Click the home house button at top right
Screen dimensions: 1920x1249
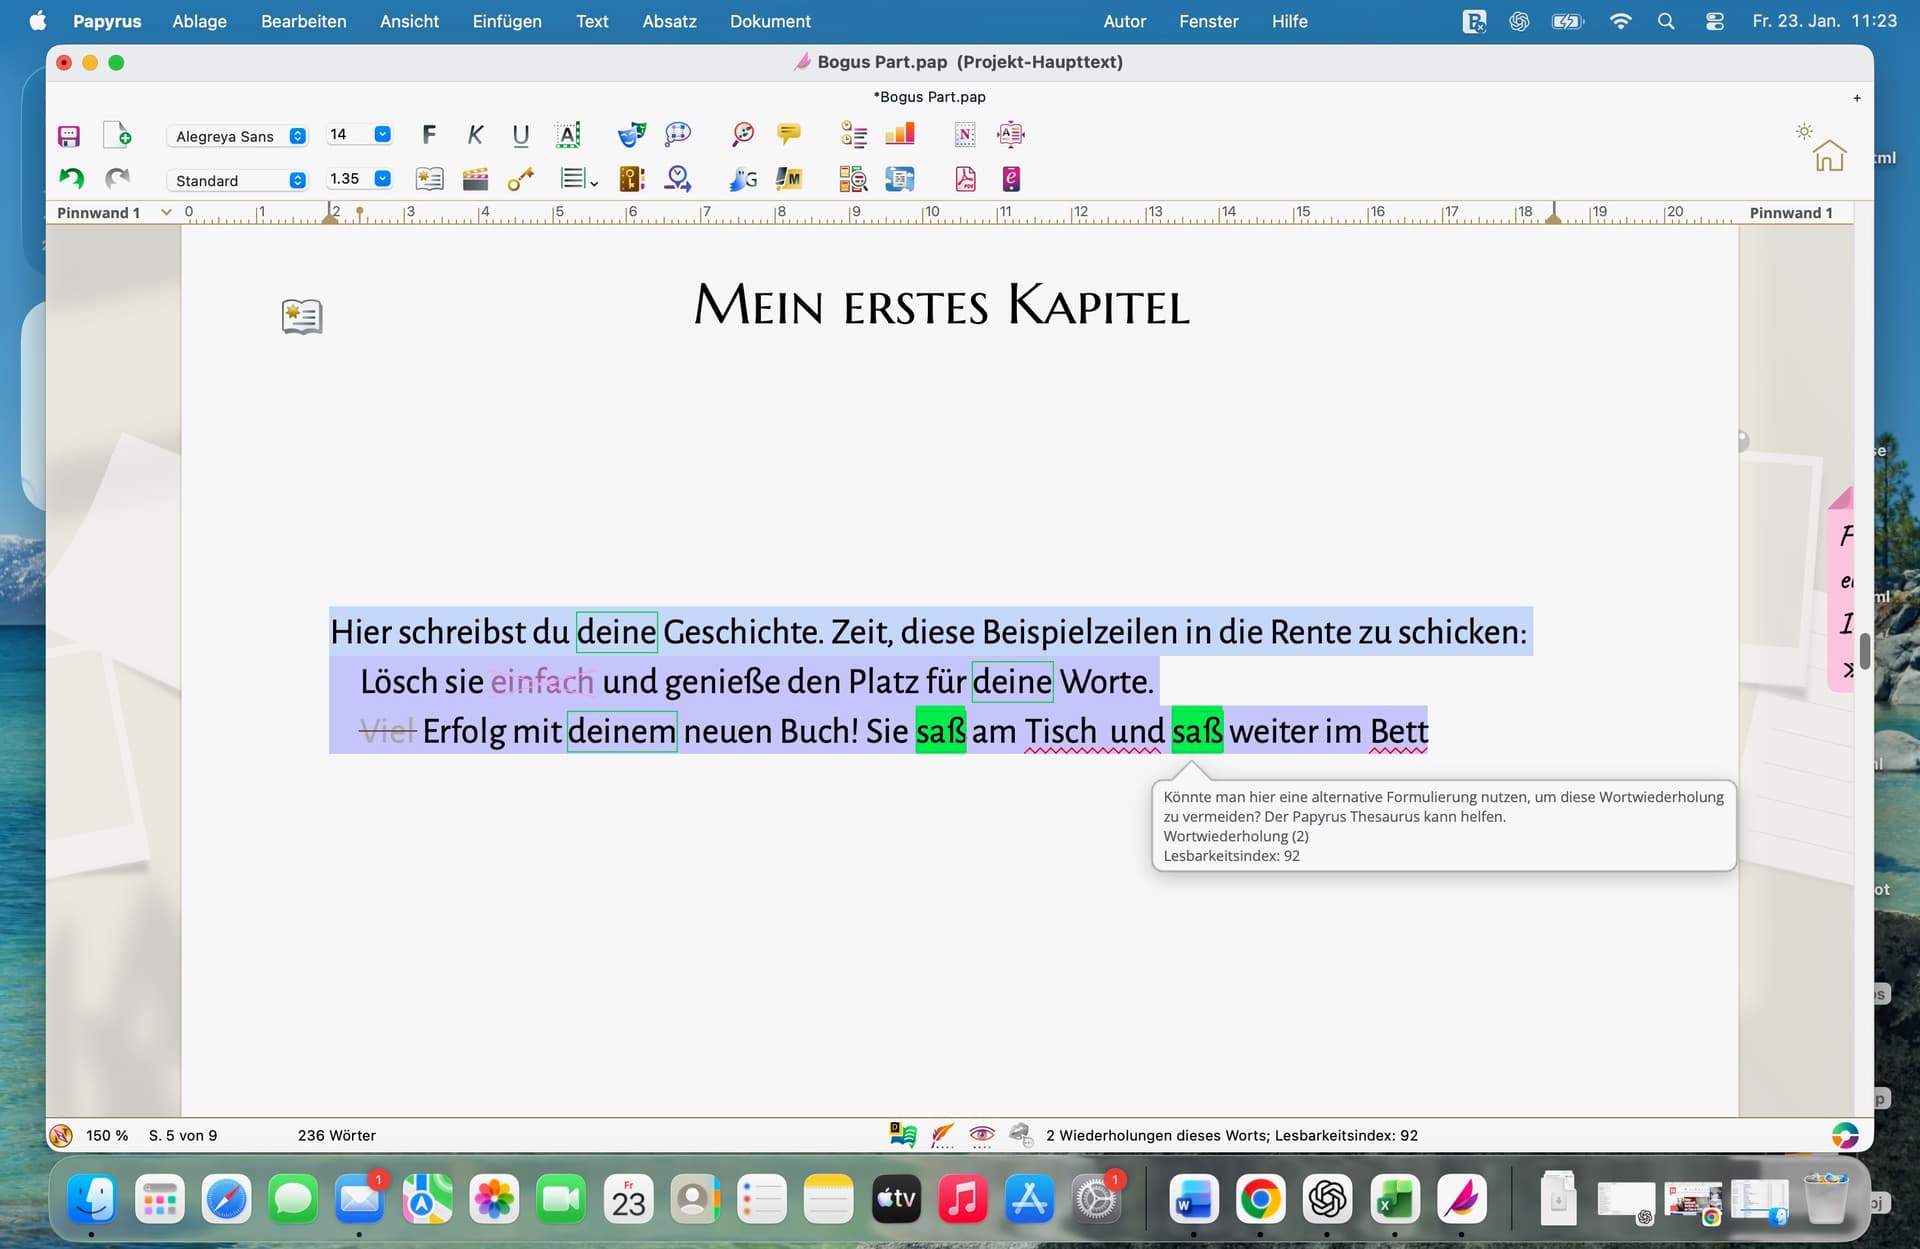click(x=1829, y=156)
